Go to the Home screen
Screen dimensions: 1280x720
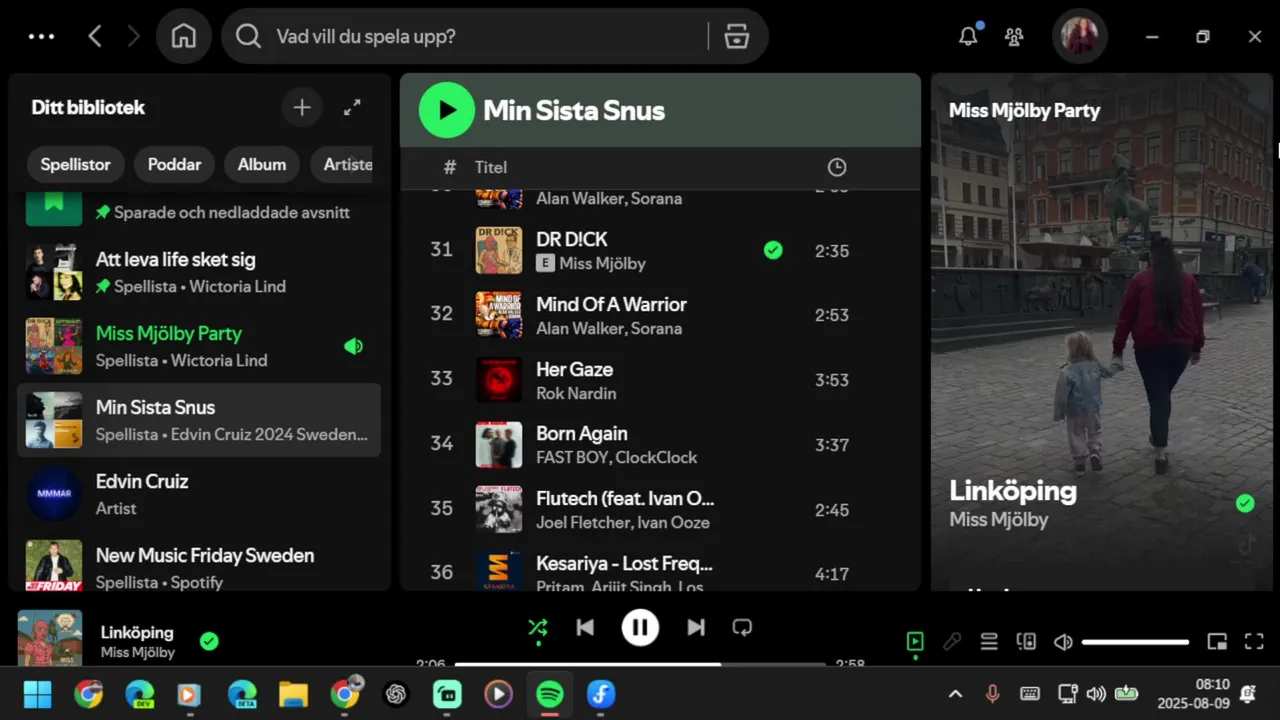(x=184, y=37)
